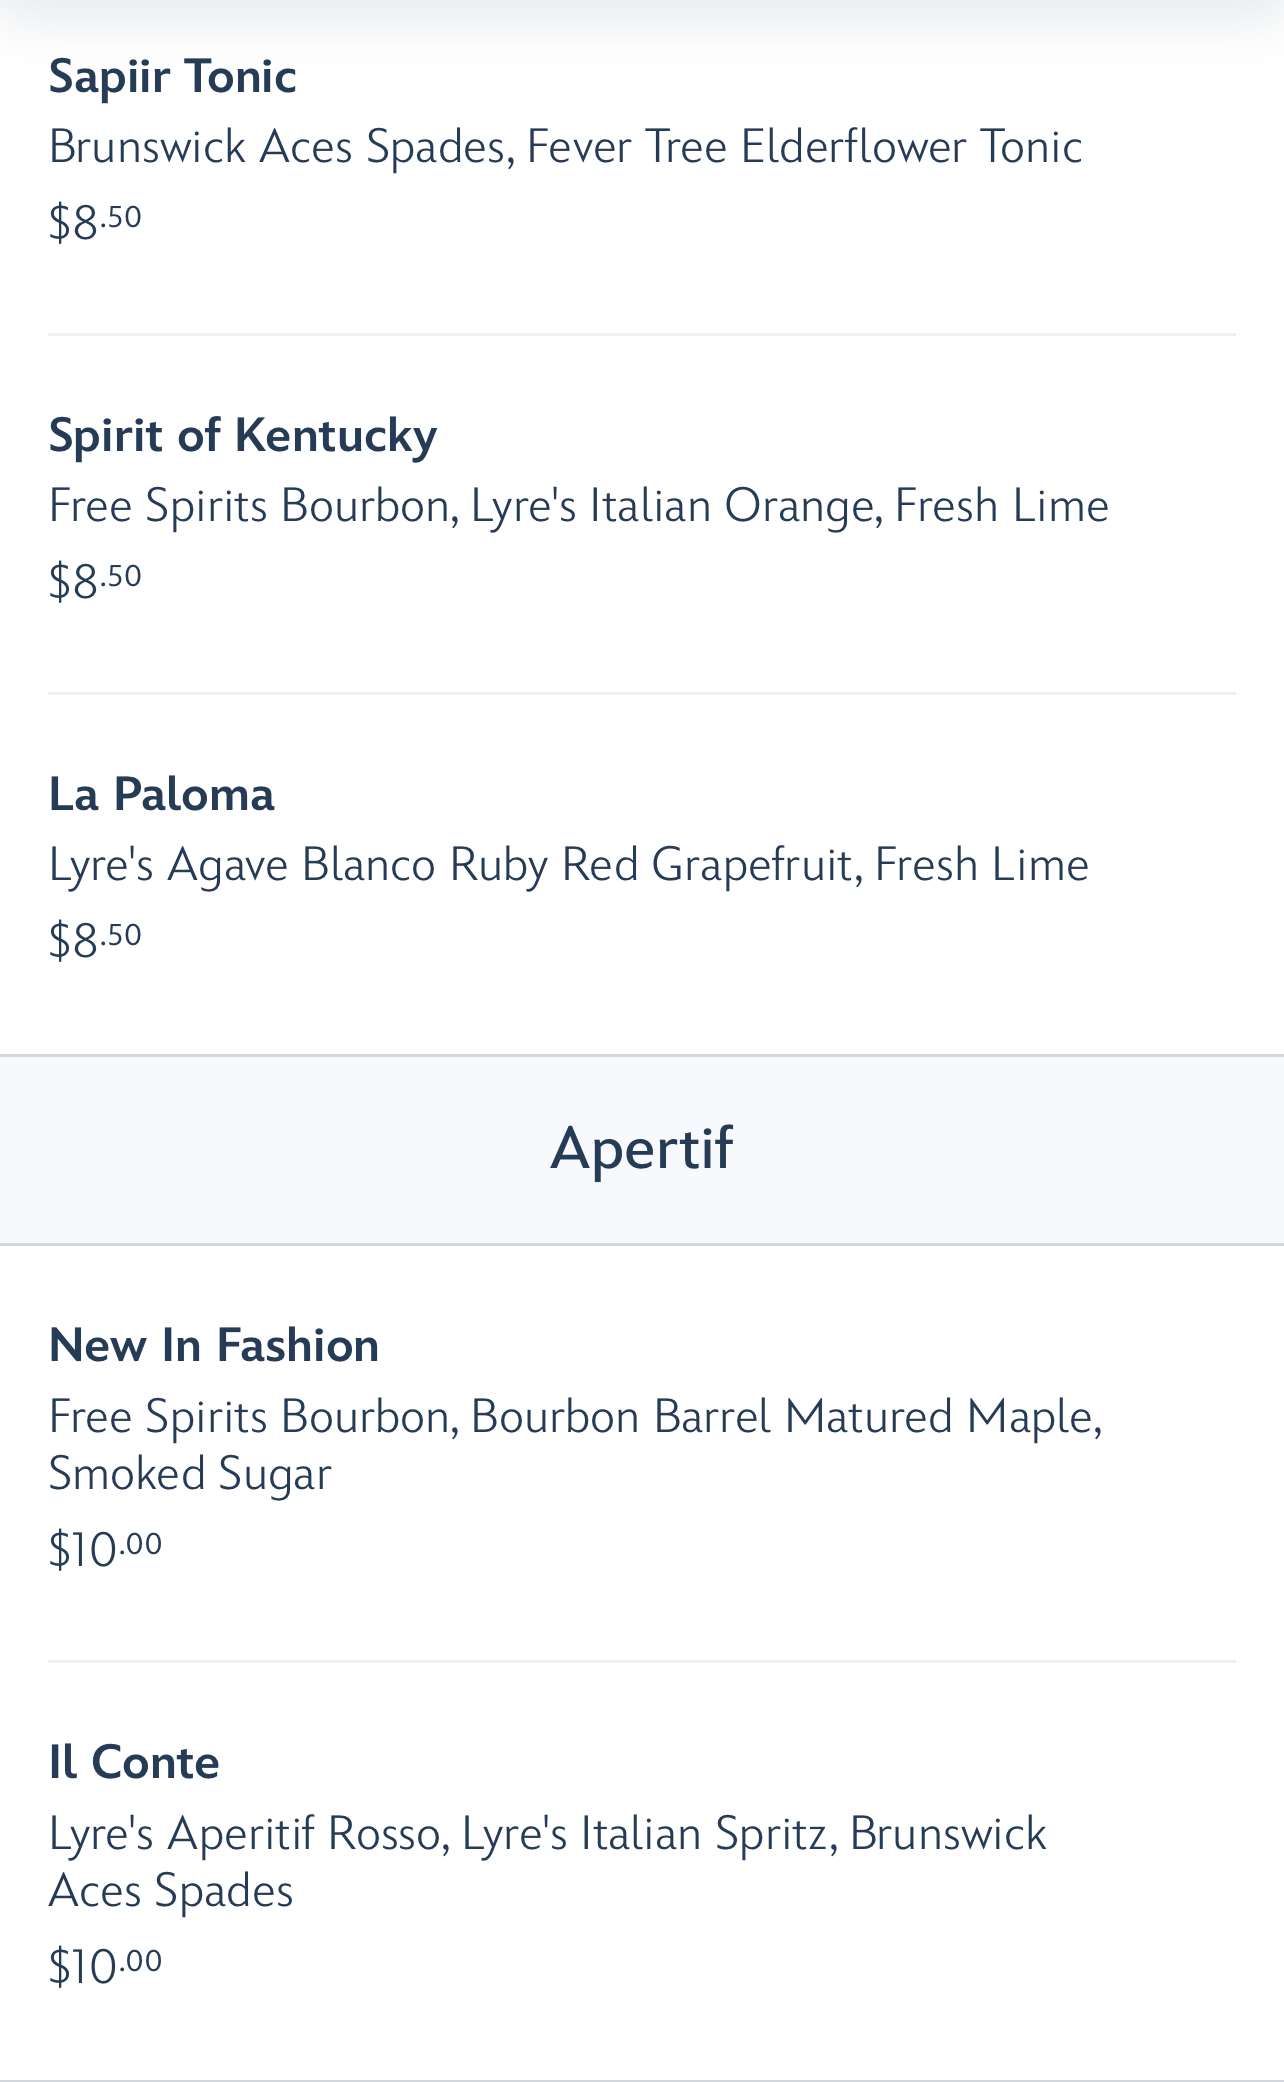Open the New In Fashion drink title

coord(214,1346)
